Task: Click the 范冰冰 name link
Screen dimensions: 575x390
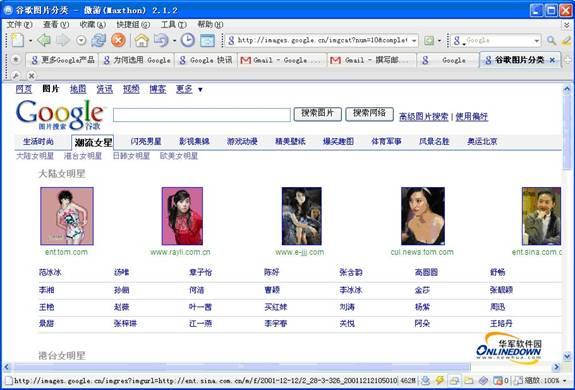Action: point(50,272)
